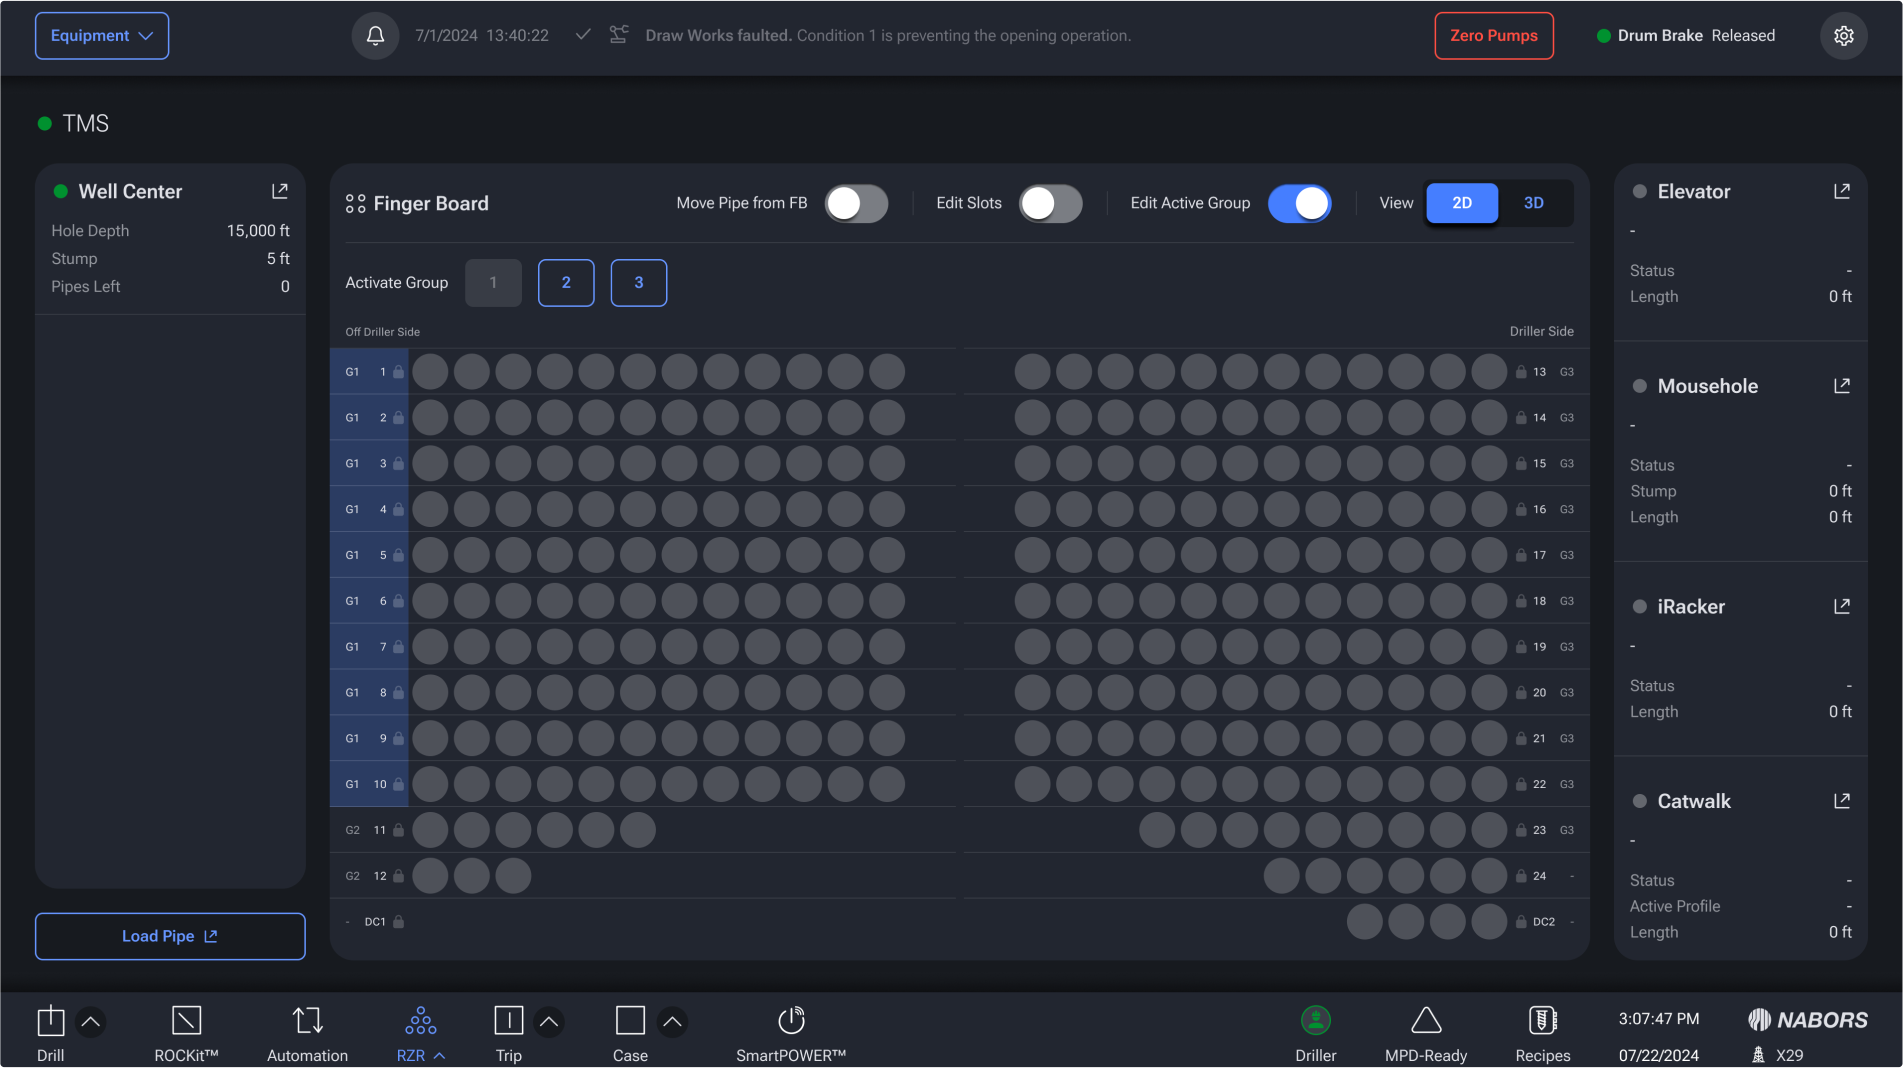The width and height of the screenshot is (1903, 1068).
Task: Click the Driller user icon
Action: pyautogui.click(x=1316, y=1021)
